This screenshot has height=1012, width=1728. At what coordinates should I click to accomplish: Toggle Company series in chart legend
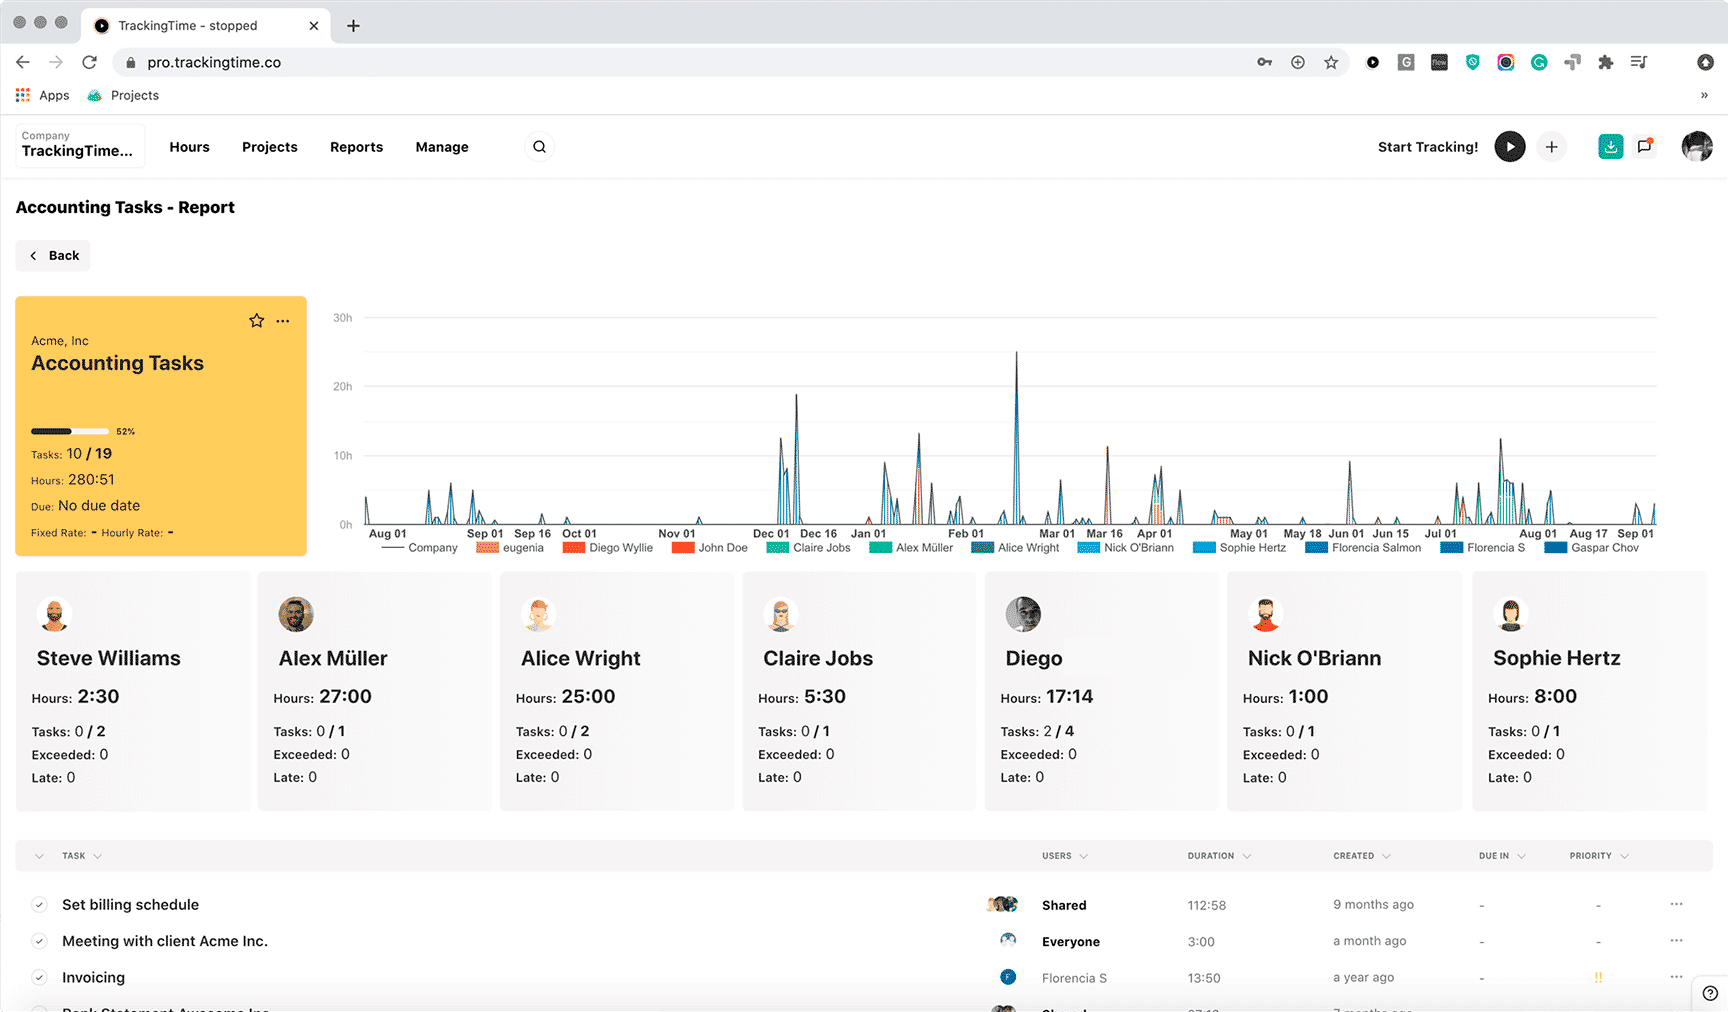coord(420,548)
